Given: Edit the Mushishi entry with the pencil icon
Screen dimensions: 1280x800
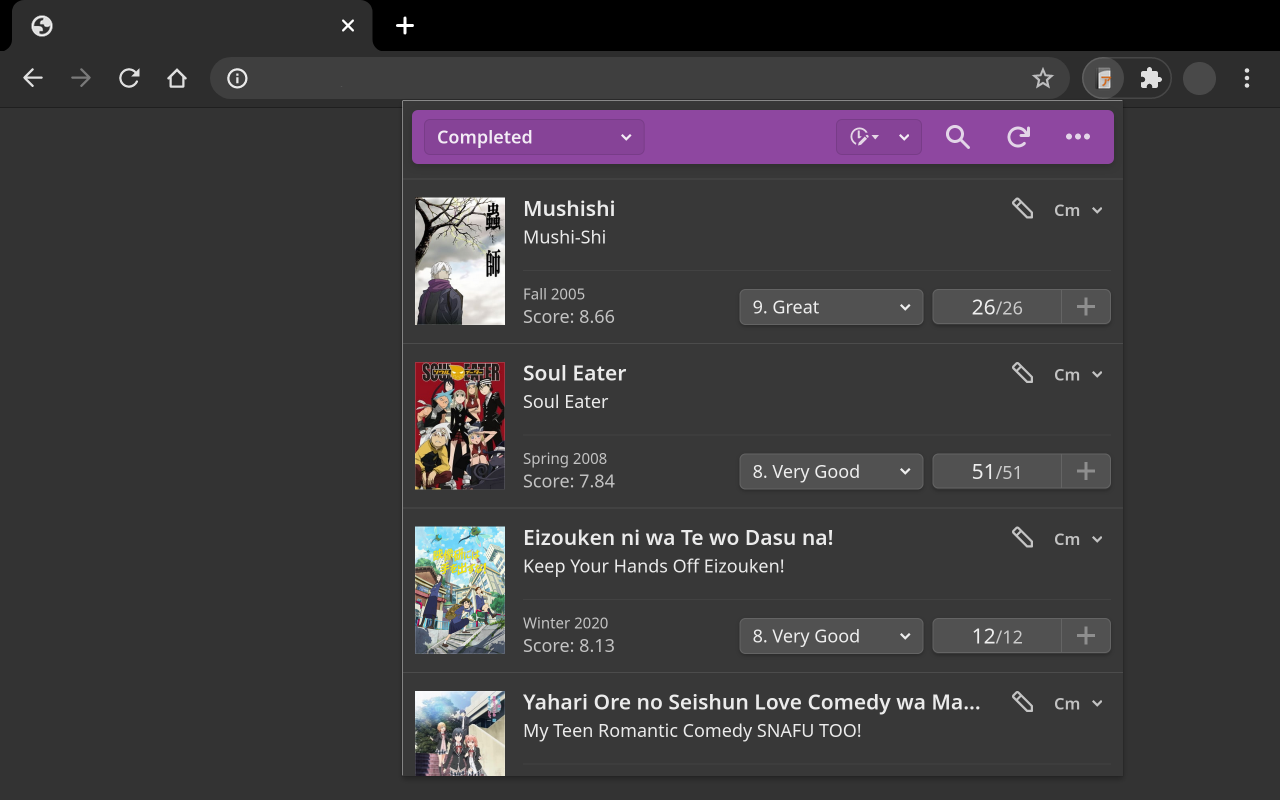Looking at the screenshot, I should tap(1022, 208).
